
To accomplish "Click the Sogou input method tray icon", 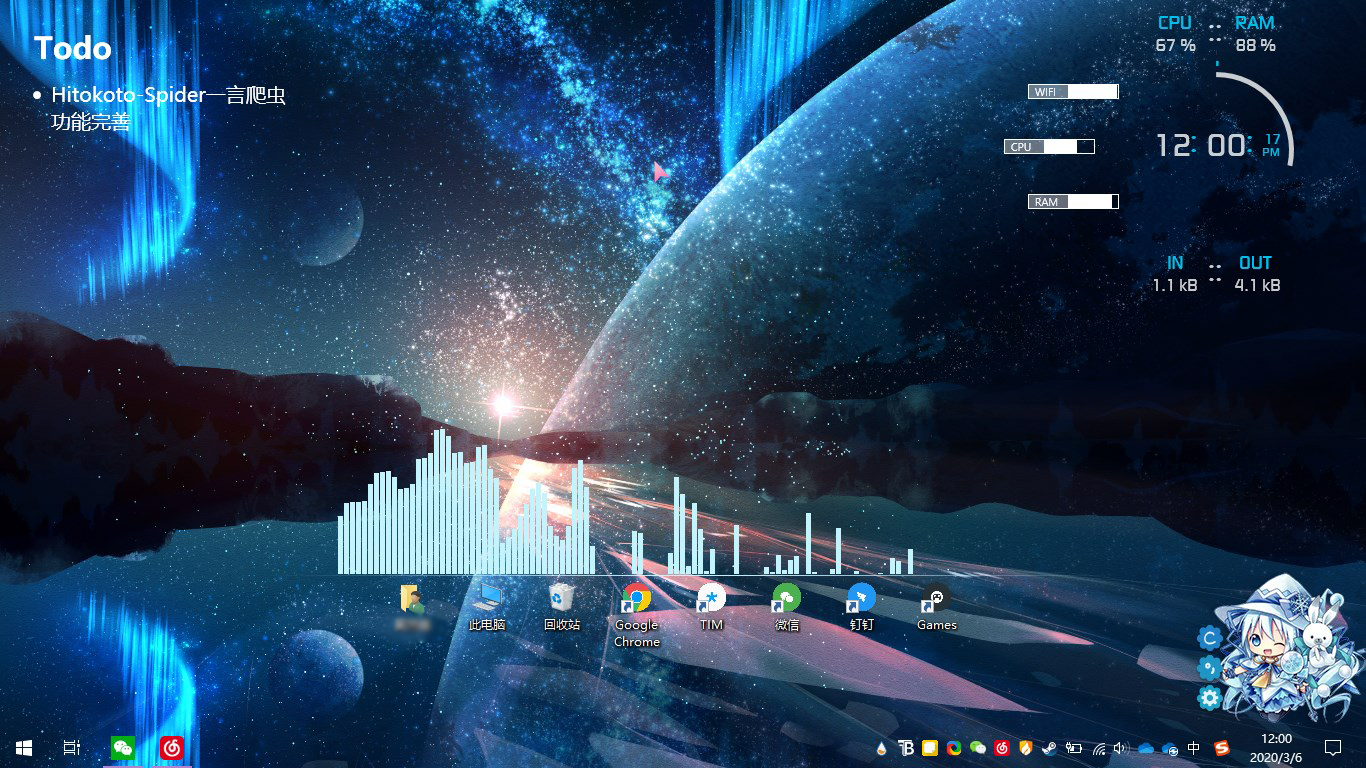I will (1222, 748).
